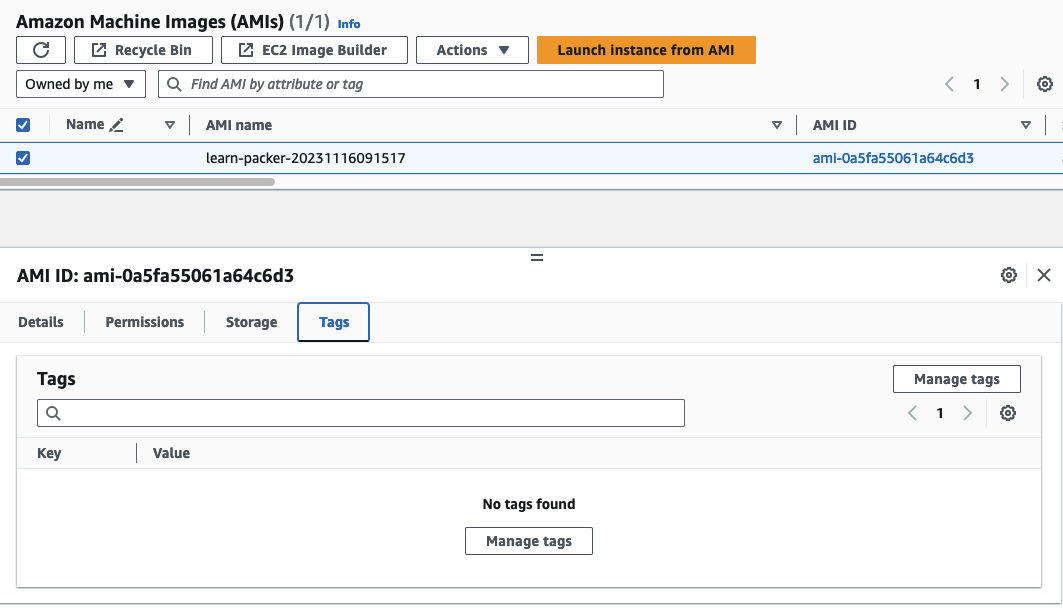Viewport: 1063px width, 608px height.
Task: Click the edit pencil icon beside Name column
Action: point(117,125)
